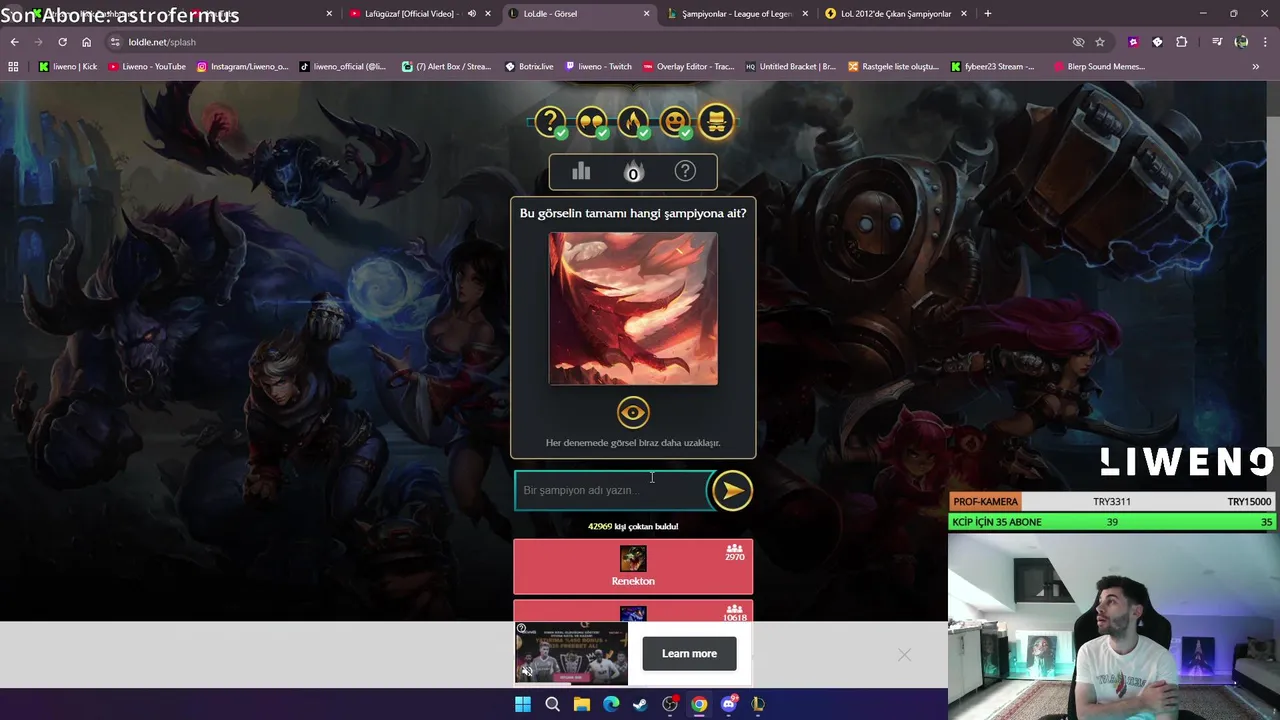Bookmark this page with the star icon

tap(1100, 42)
